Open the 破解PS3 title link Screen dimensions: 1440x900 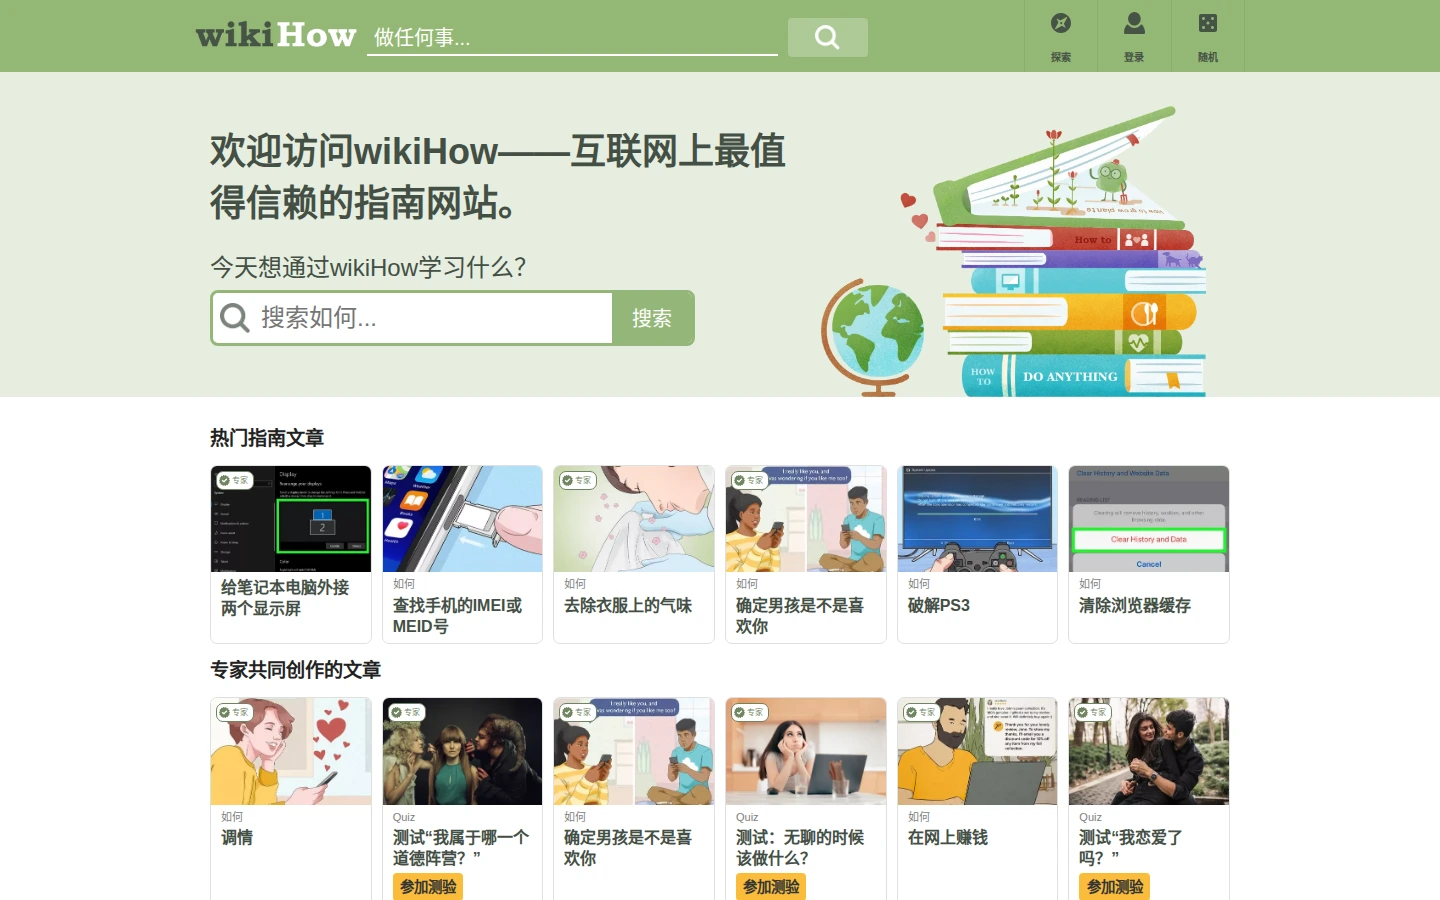click(x=939, y=605)
